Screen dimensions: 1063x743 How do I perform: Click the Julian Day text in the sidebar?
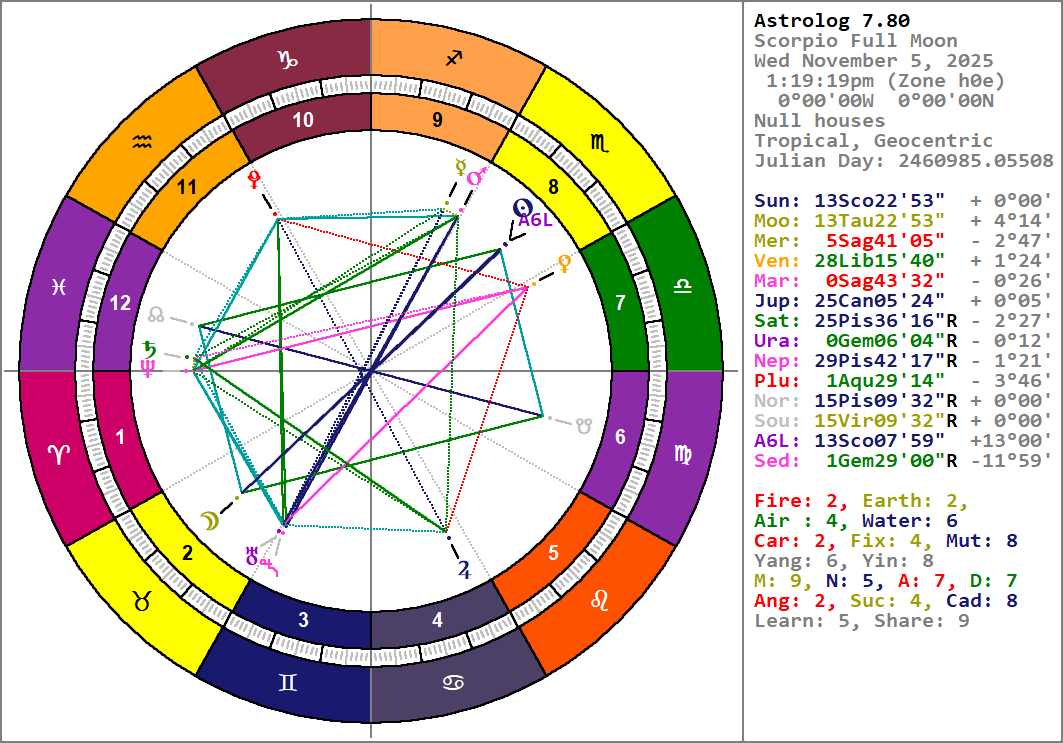[x=902, y=161]
